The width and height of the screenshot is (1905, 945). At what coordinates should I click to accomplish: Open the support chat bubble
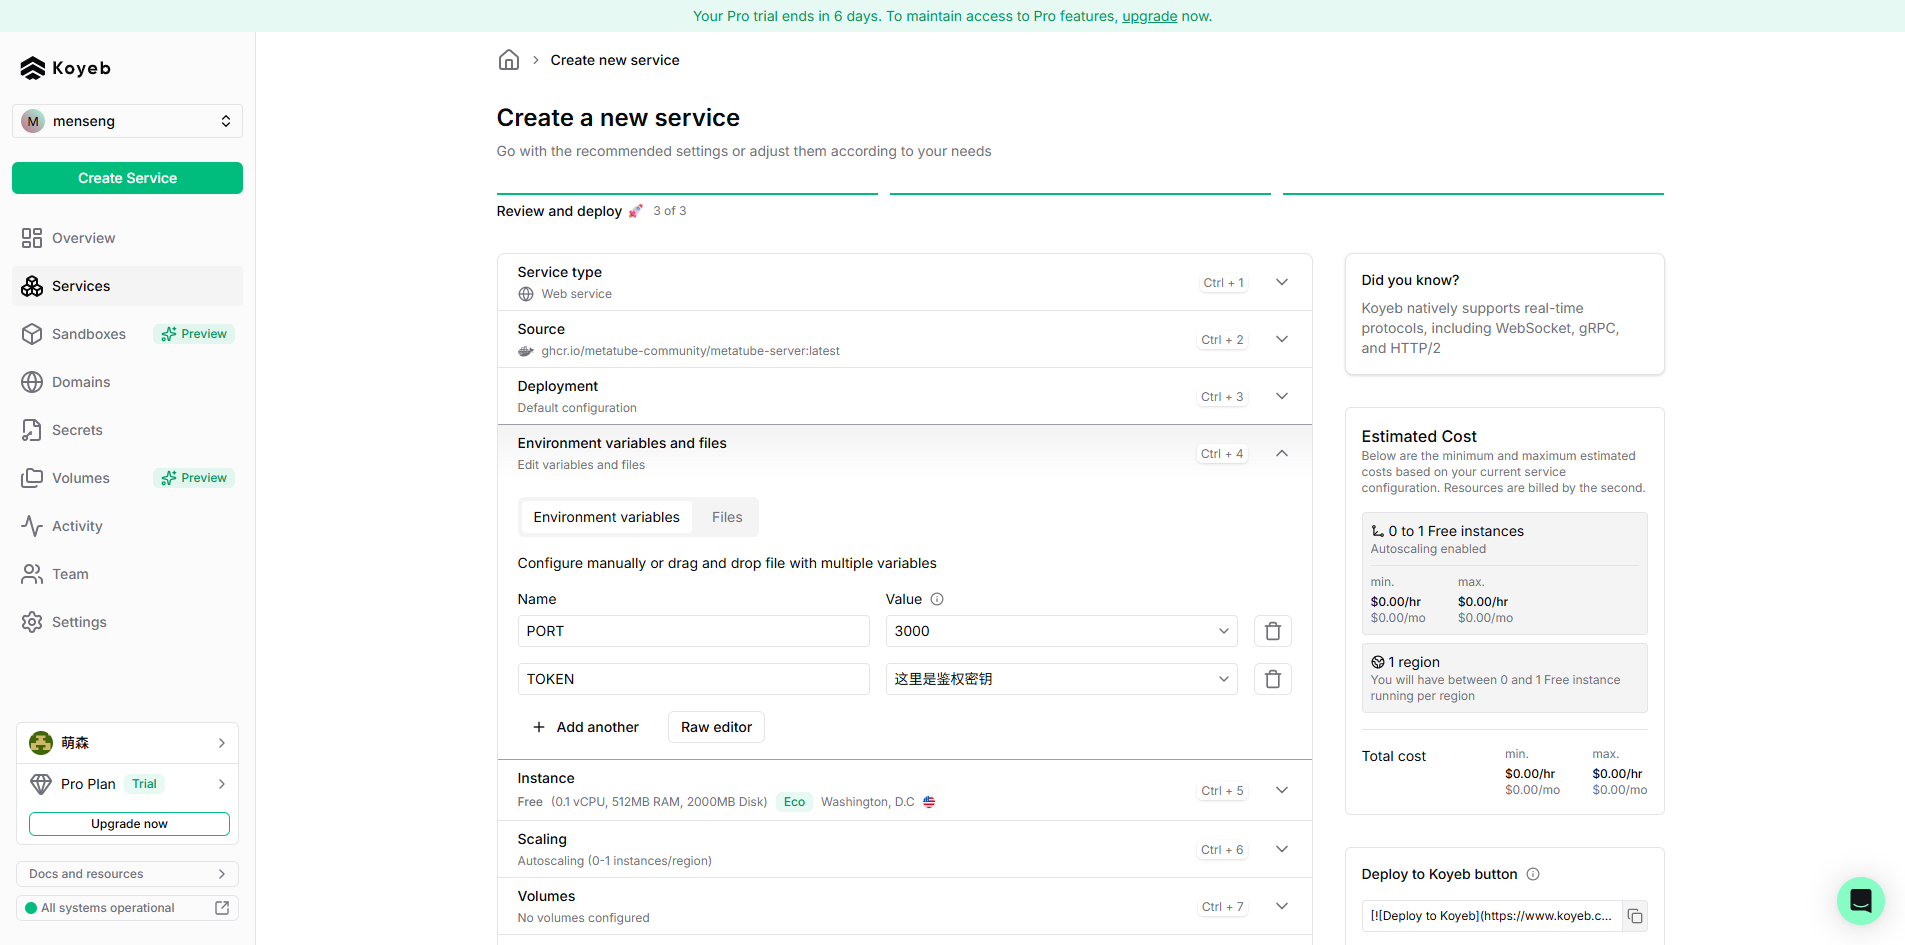coord(1859,901)
